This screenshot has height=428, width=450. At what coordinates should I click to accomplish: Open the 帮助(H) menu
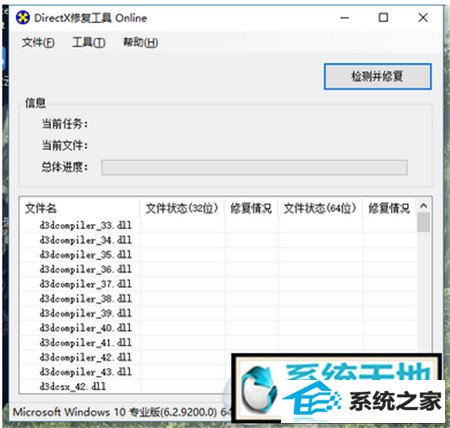(x=140, y=42)
